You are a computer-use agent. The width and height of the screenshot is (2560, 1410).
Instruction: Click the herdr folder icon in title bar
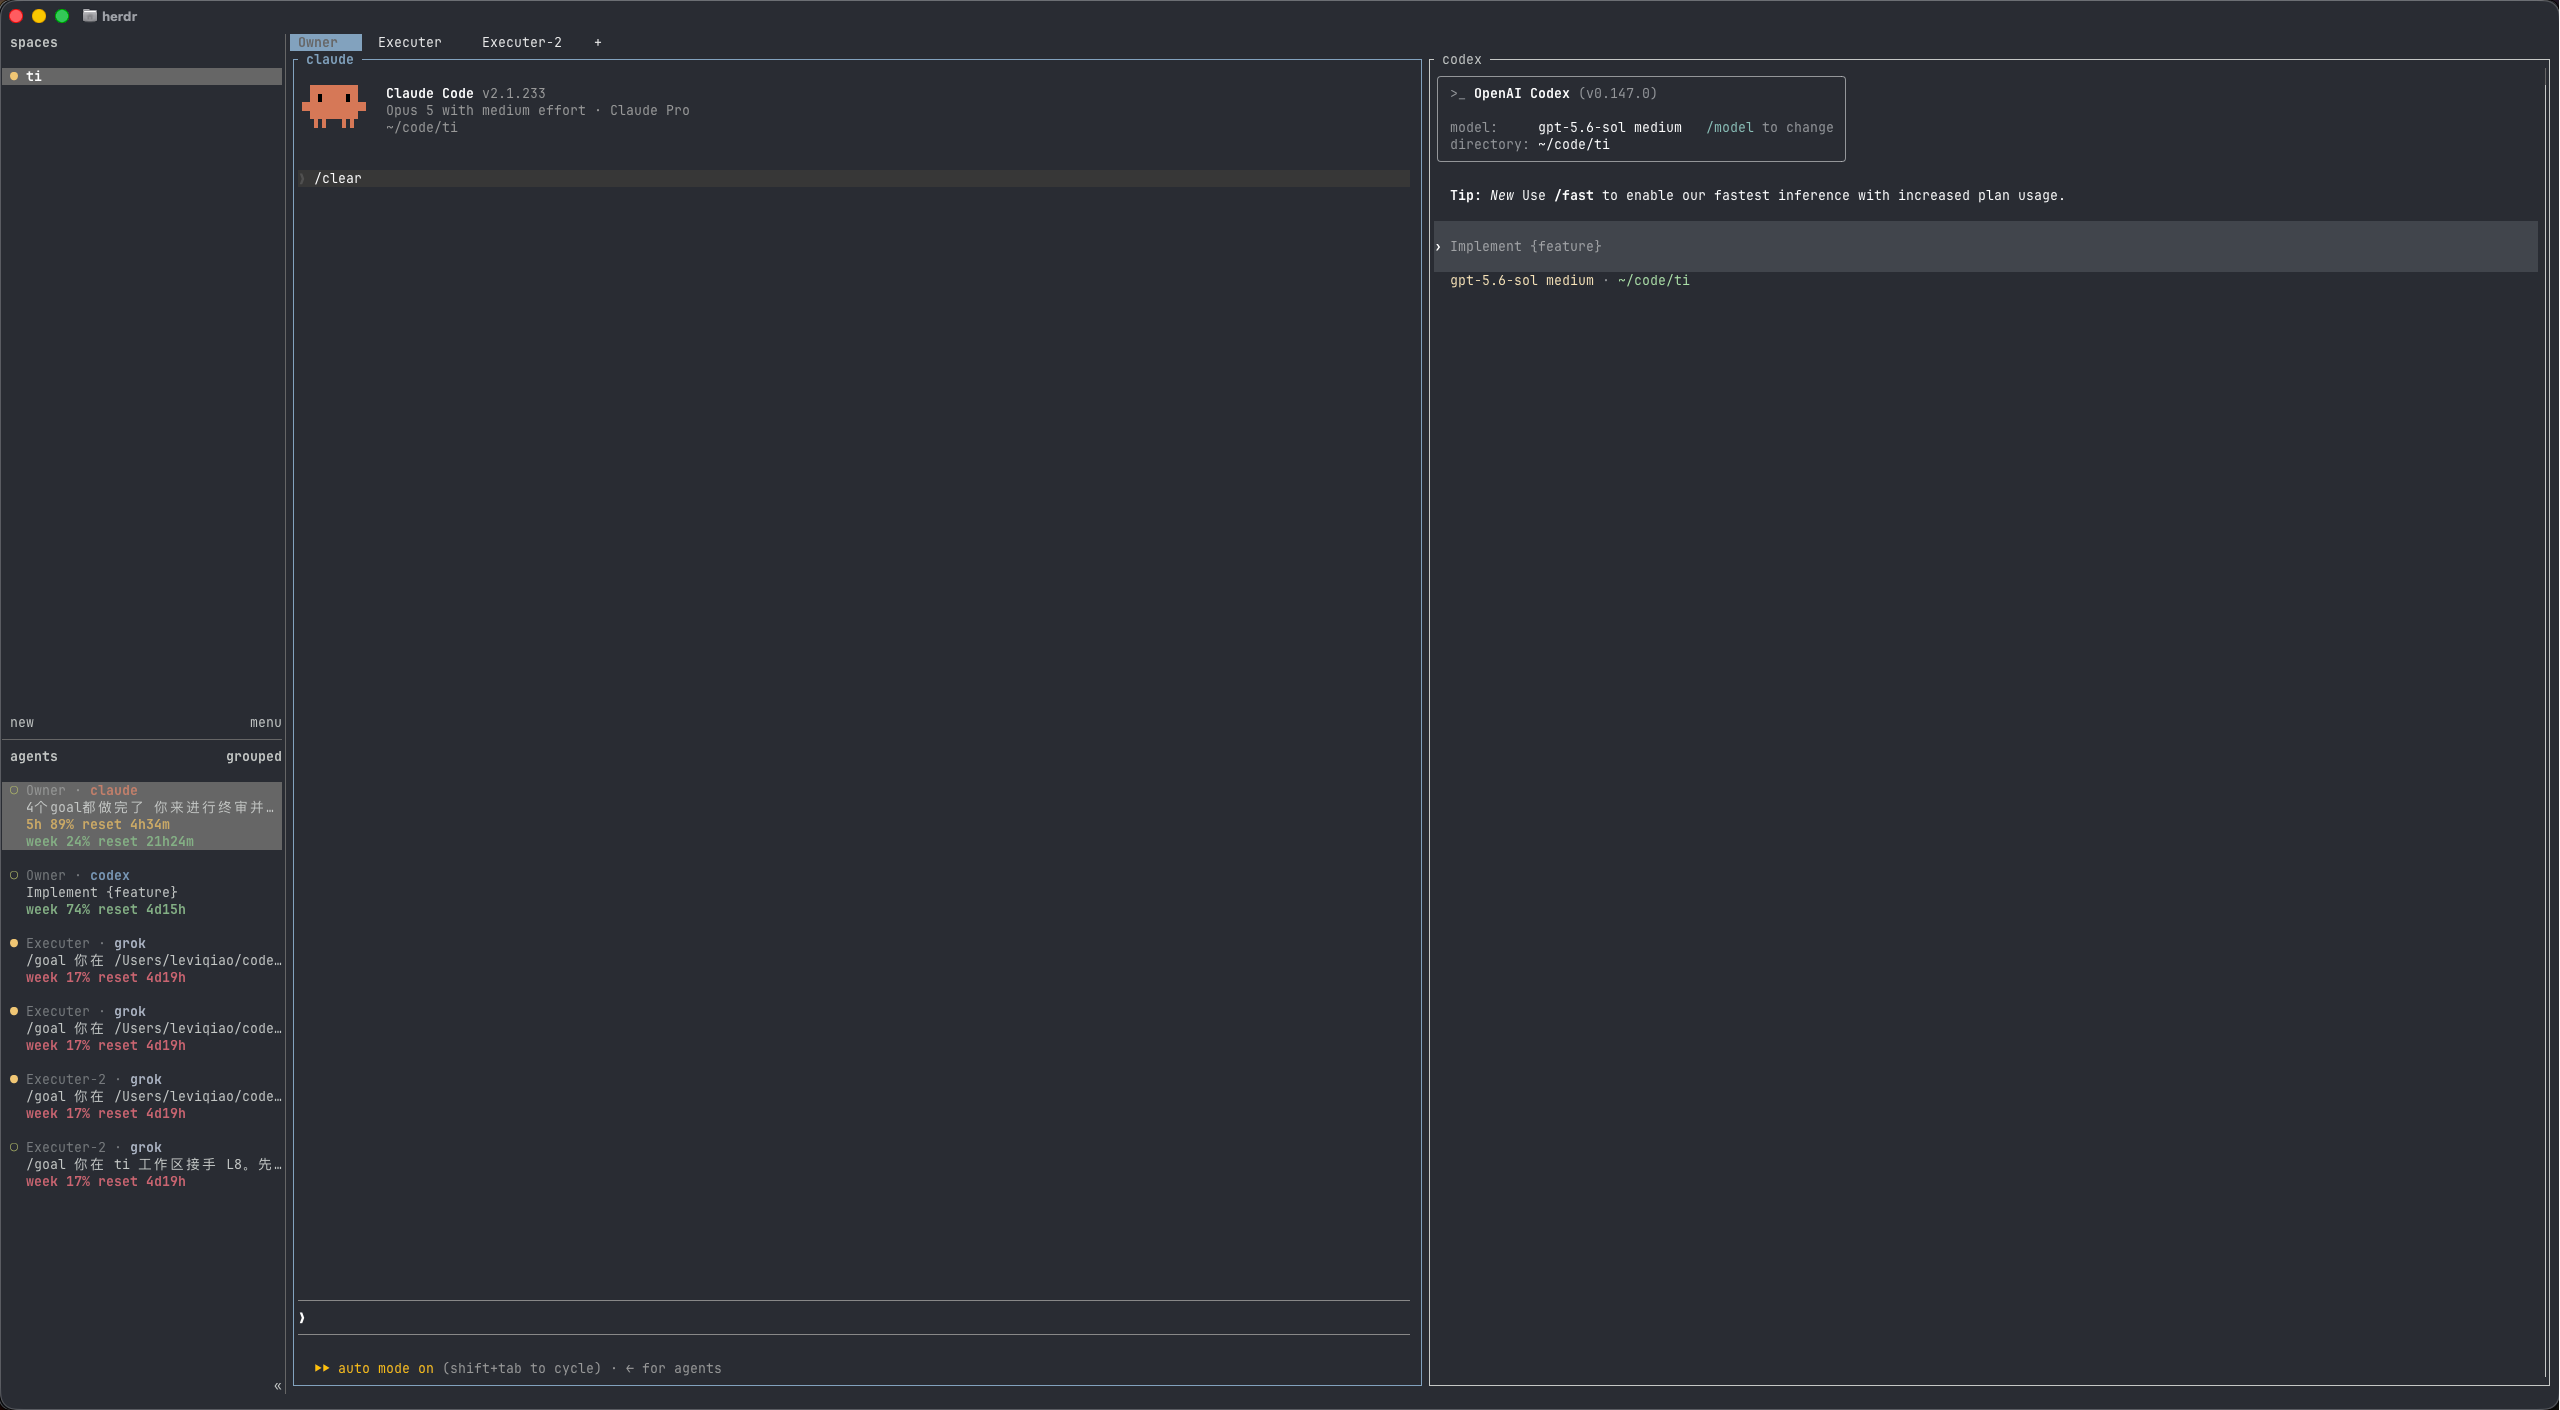pyautogui.click(x=89, y=16)
